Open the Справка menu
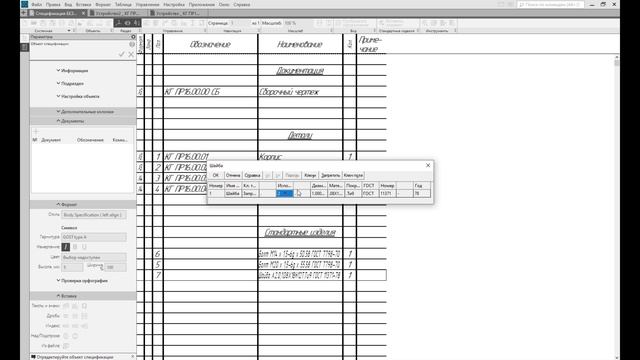 (242, 4)
